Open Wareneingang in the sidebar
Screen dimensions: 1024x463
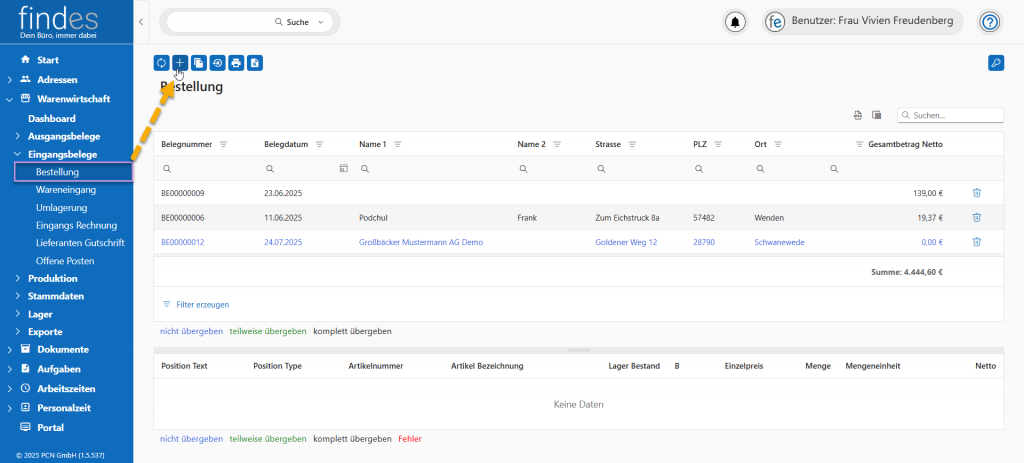(66, 189)
